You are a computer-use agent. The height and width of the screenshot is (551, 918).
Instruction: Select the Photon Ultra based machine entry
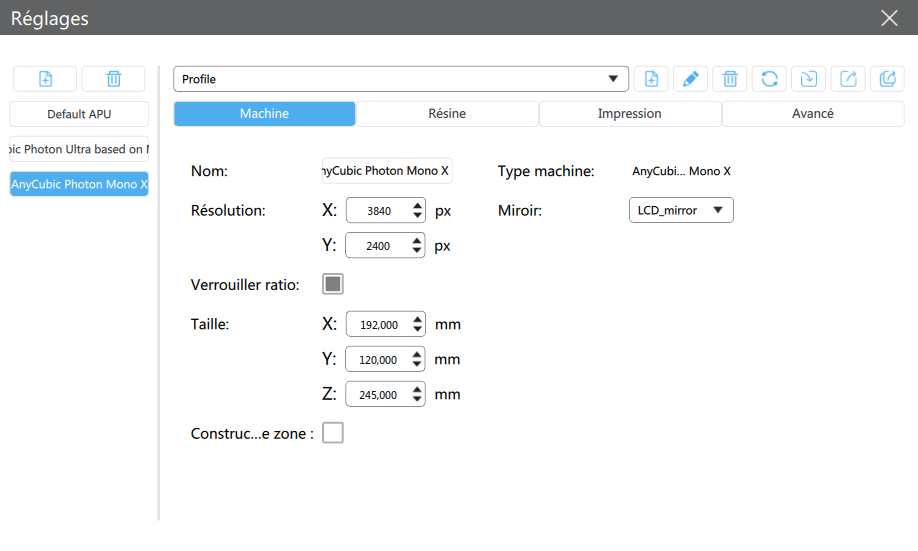click(79, 149)
